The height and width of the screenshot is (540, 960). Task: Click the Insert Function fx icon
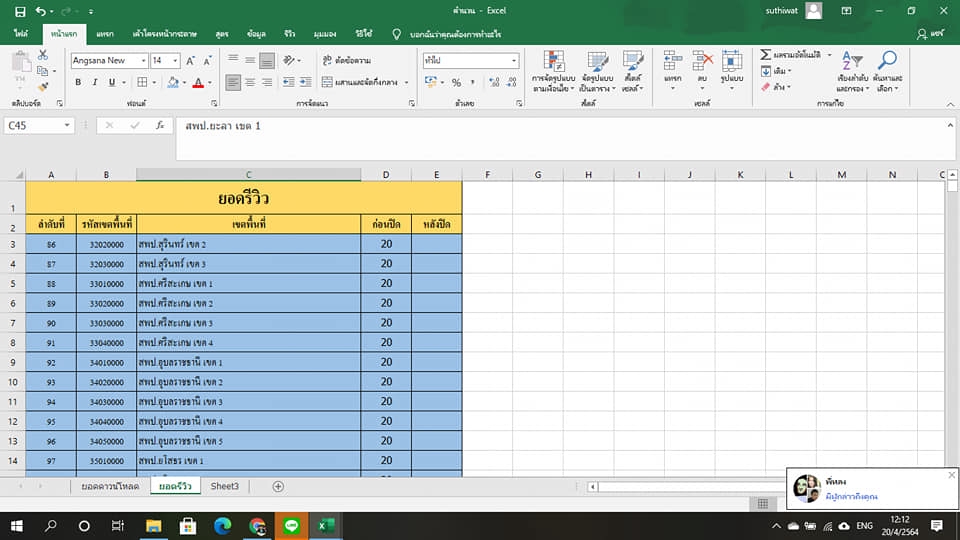(x=159, y=126)
